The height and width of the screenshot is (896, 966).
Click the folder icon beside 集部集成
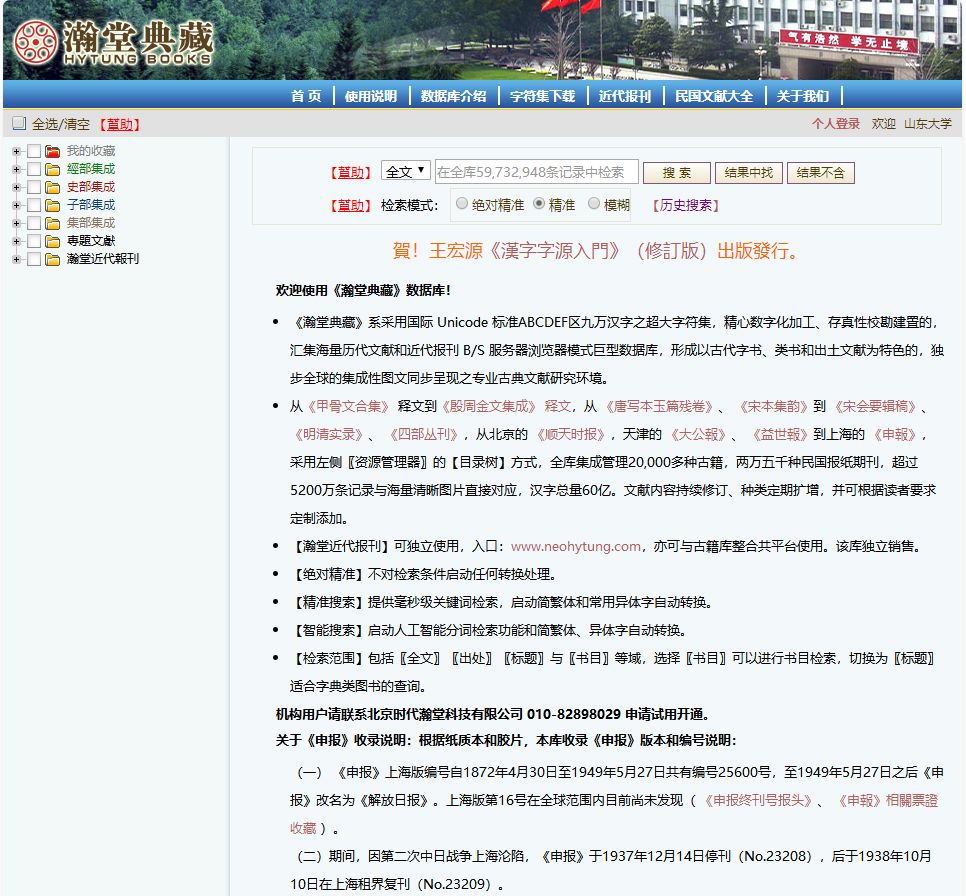tap(52, 223)
